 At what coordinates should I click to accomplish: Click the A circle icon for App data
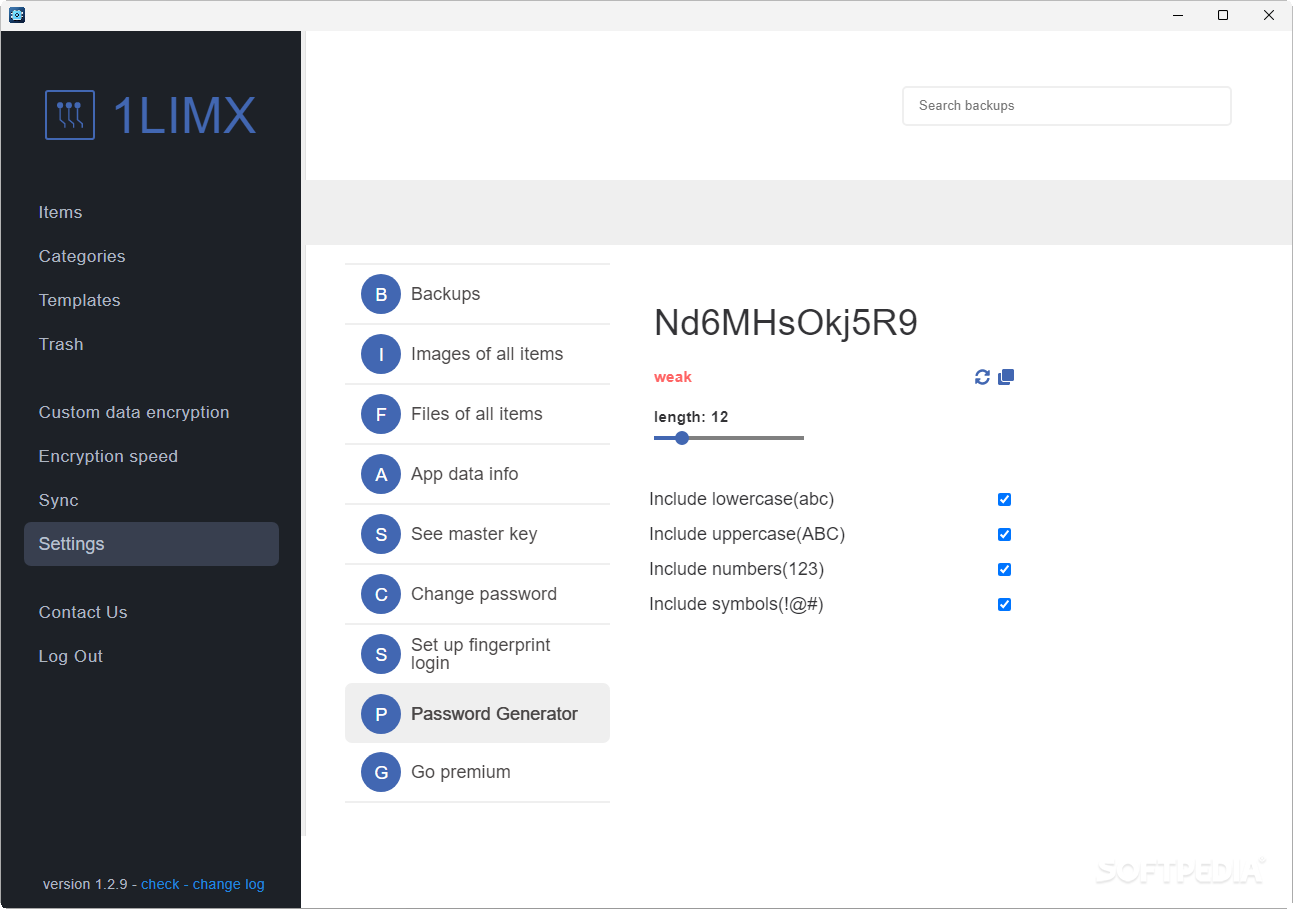(381, 474)
